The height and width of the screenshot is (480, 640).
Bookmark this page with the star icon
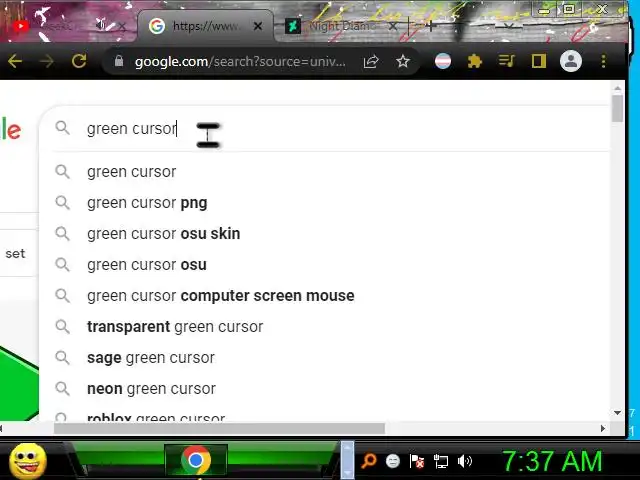[403, 62]
